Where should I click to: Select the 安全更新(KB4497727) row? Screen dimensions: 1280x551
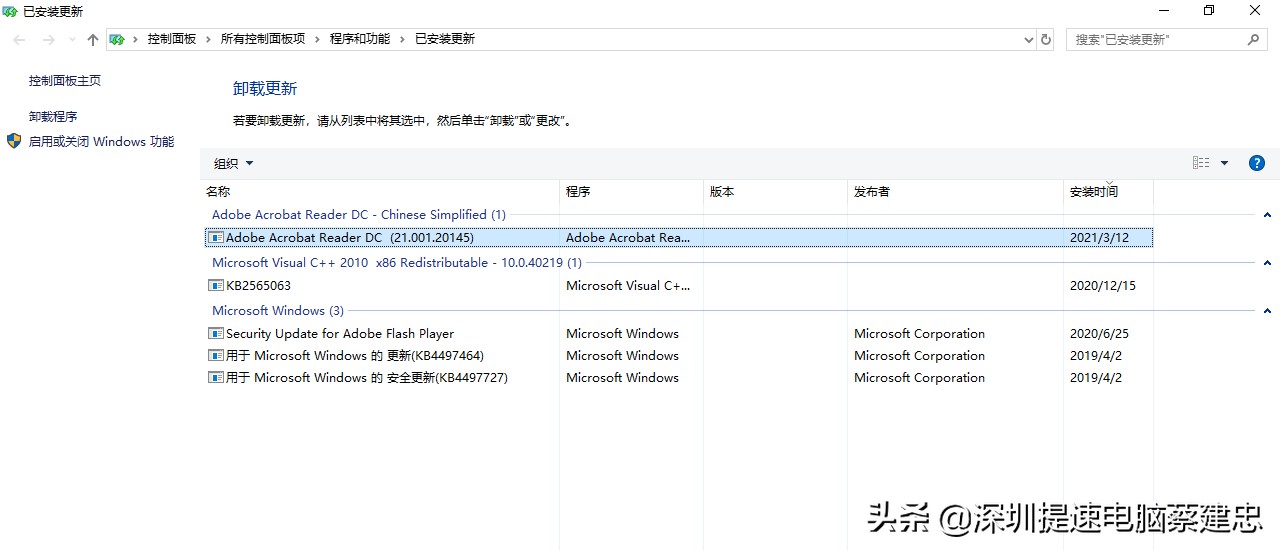[679, 377]
